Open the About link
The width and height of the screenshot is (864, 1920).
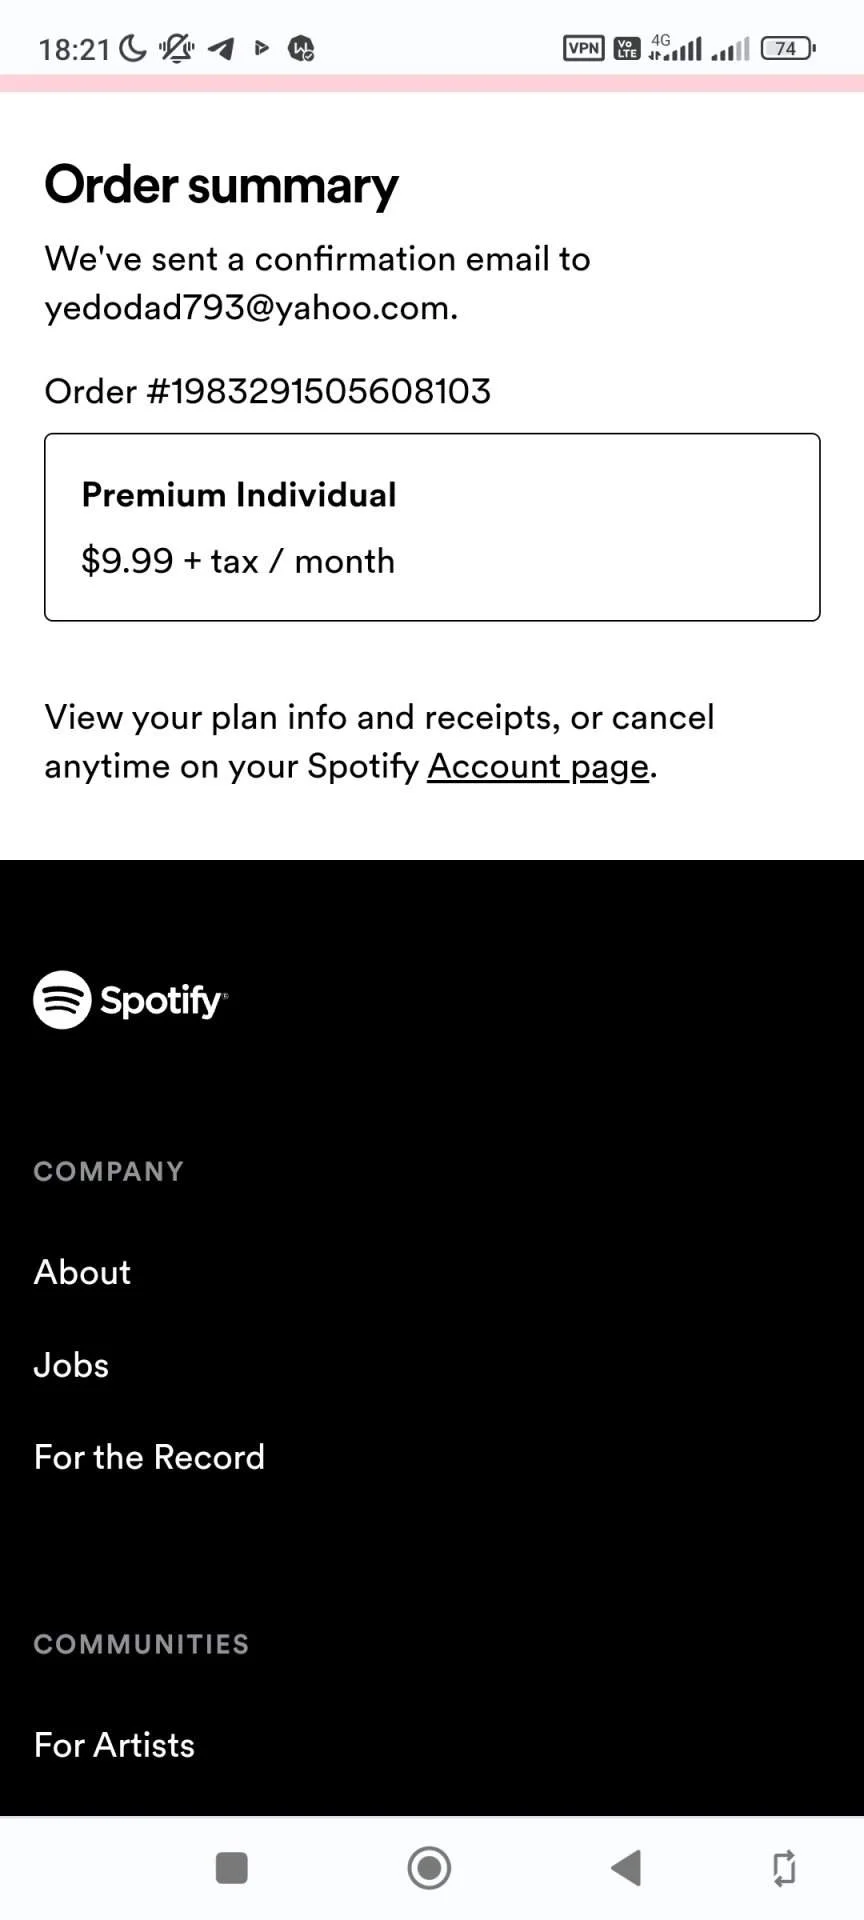pos(82,1272)
